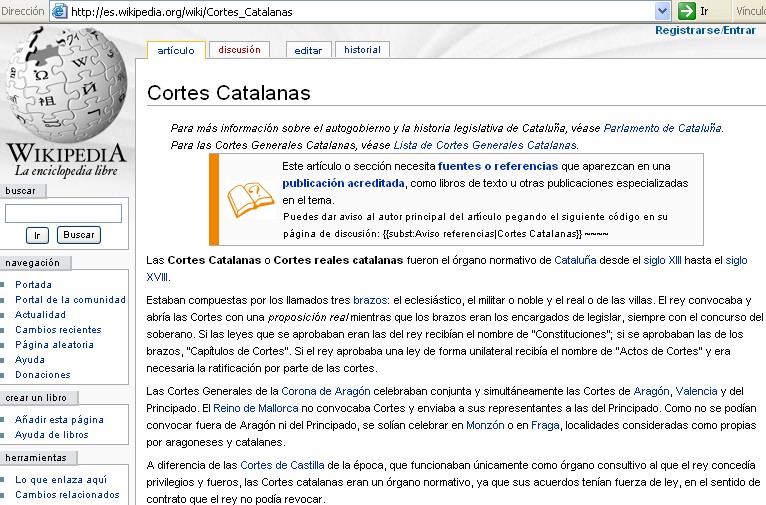Open the editar tab
The image size is (766, 505).
[x=308, y=50]
